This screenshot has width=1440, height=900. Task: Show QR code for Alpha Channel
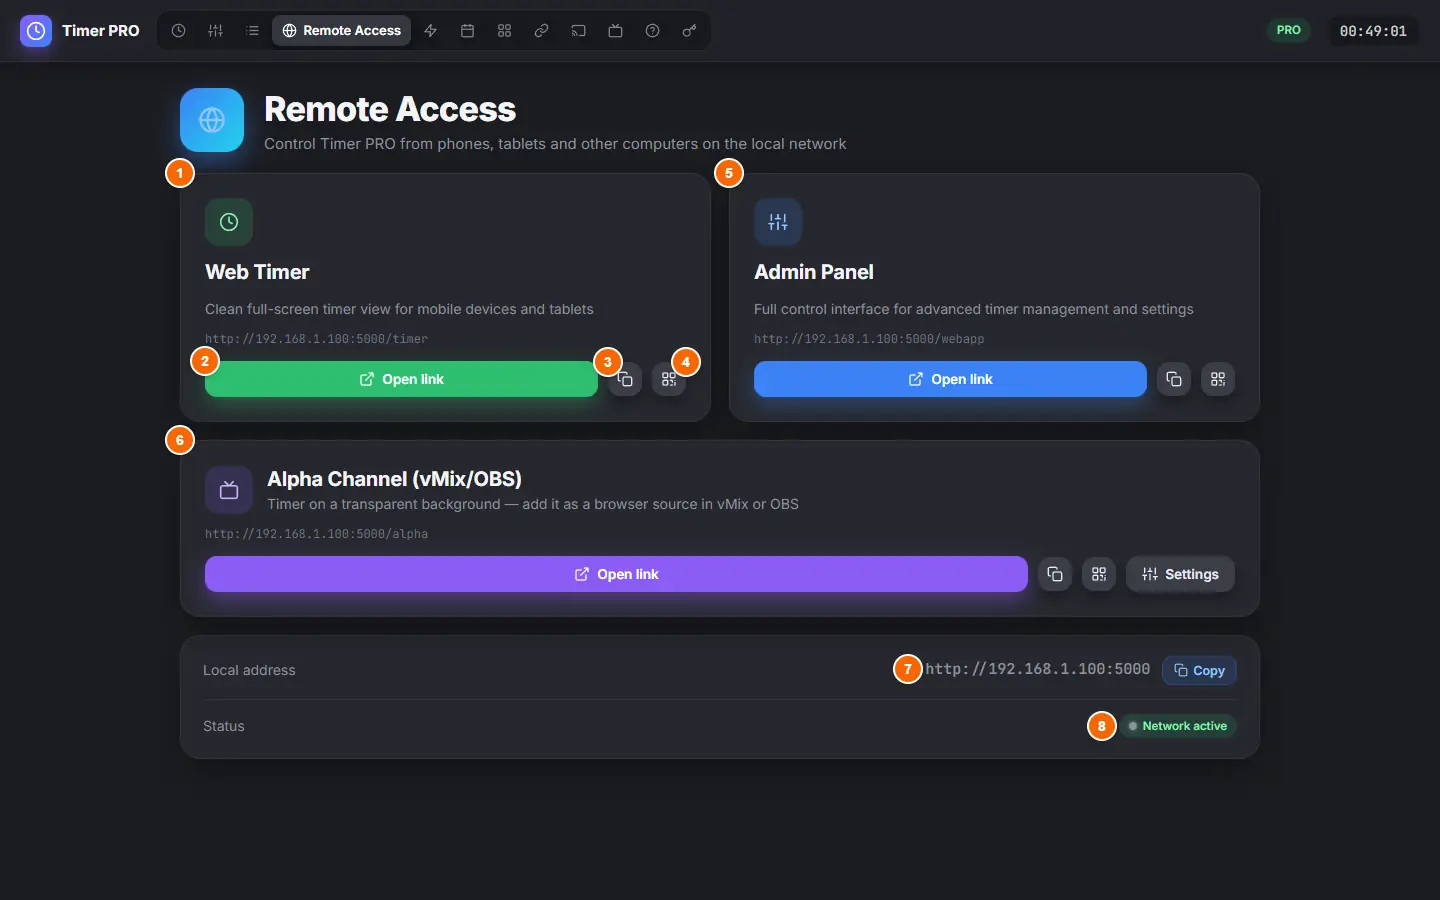1099,574
